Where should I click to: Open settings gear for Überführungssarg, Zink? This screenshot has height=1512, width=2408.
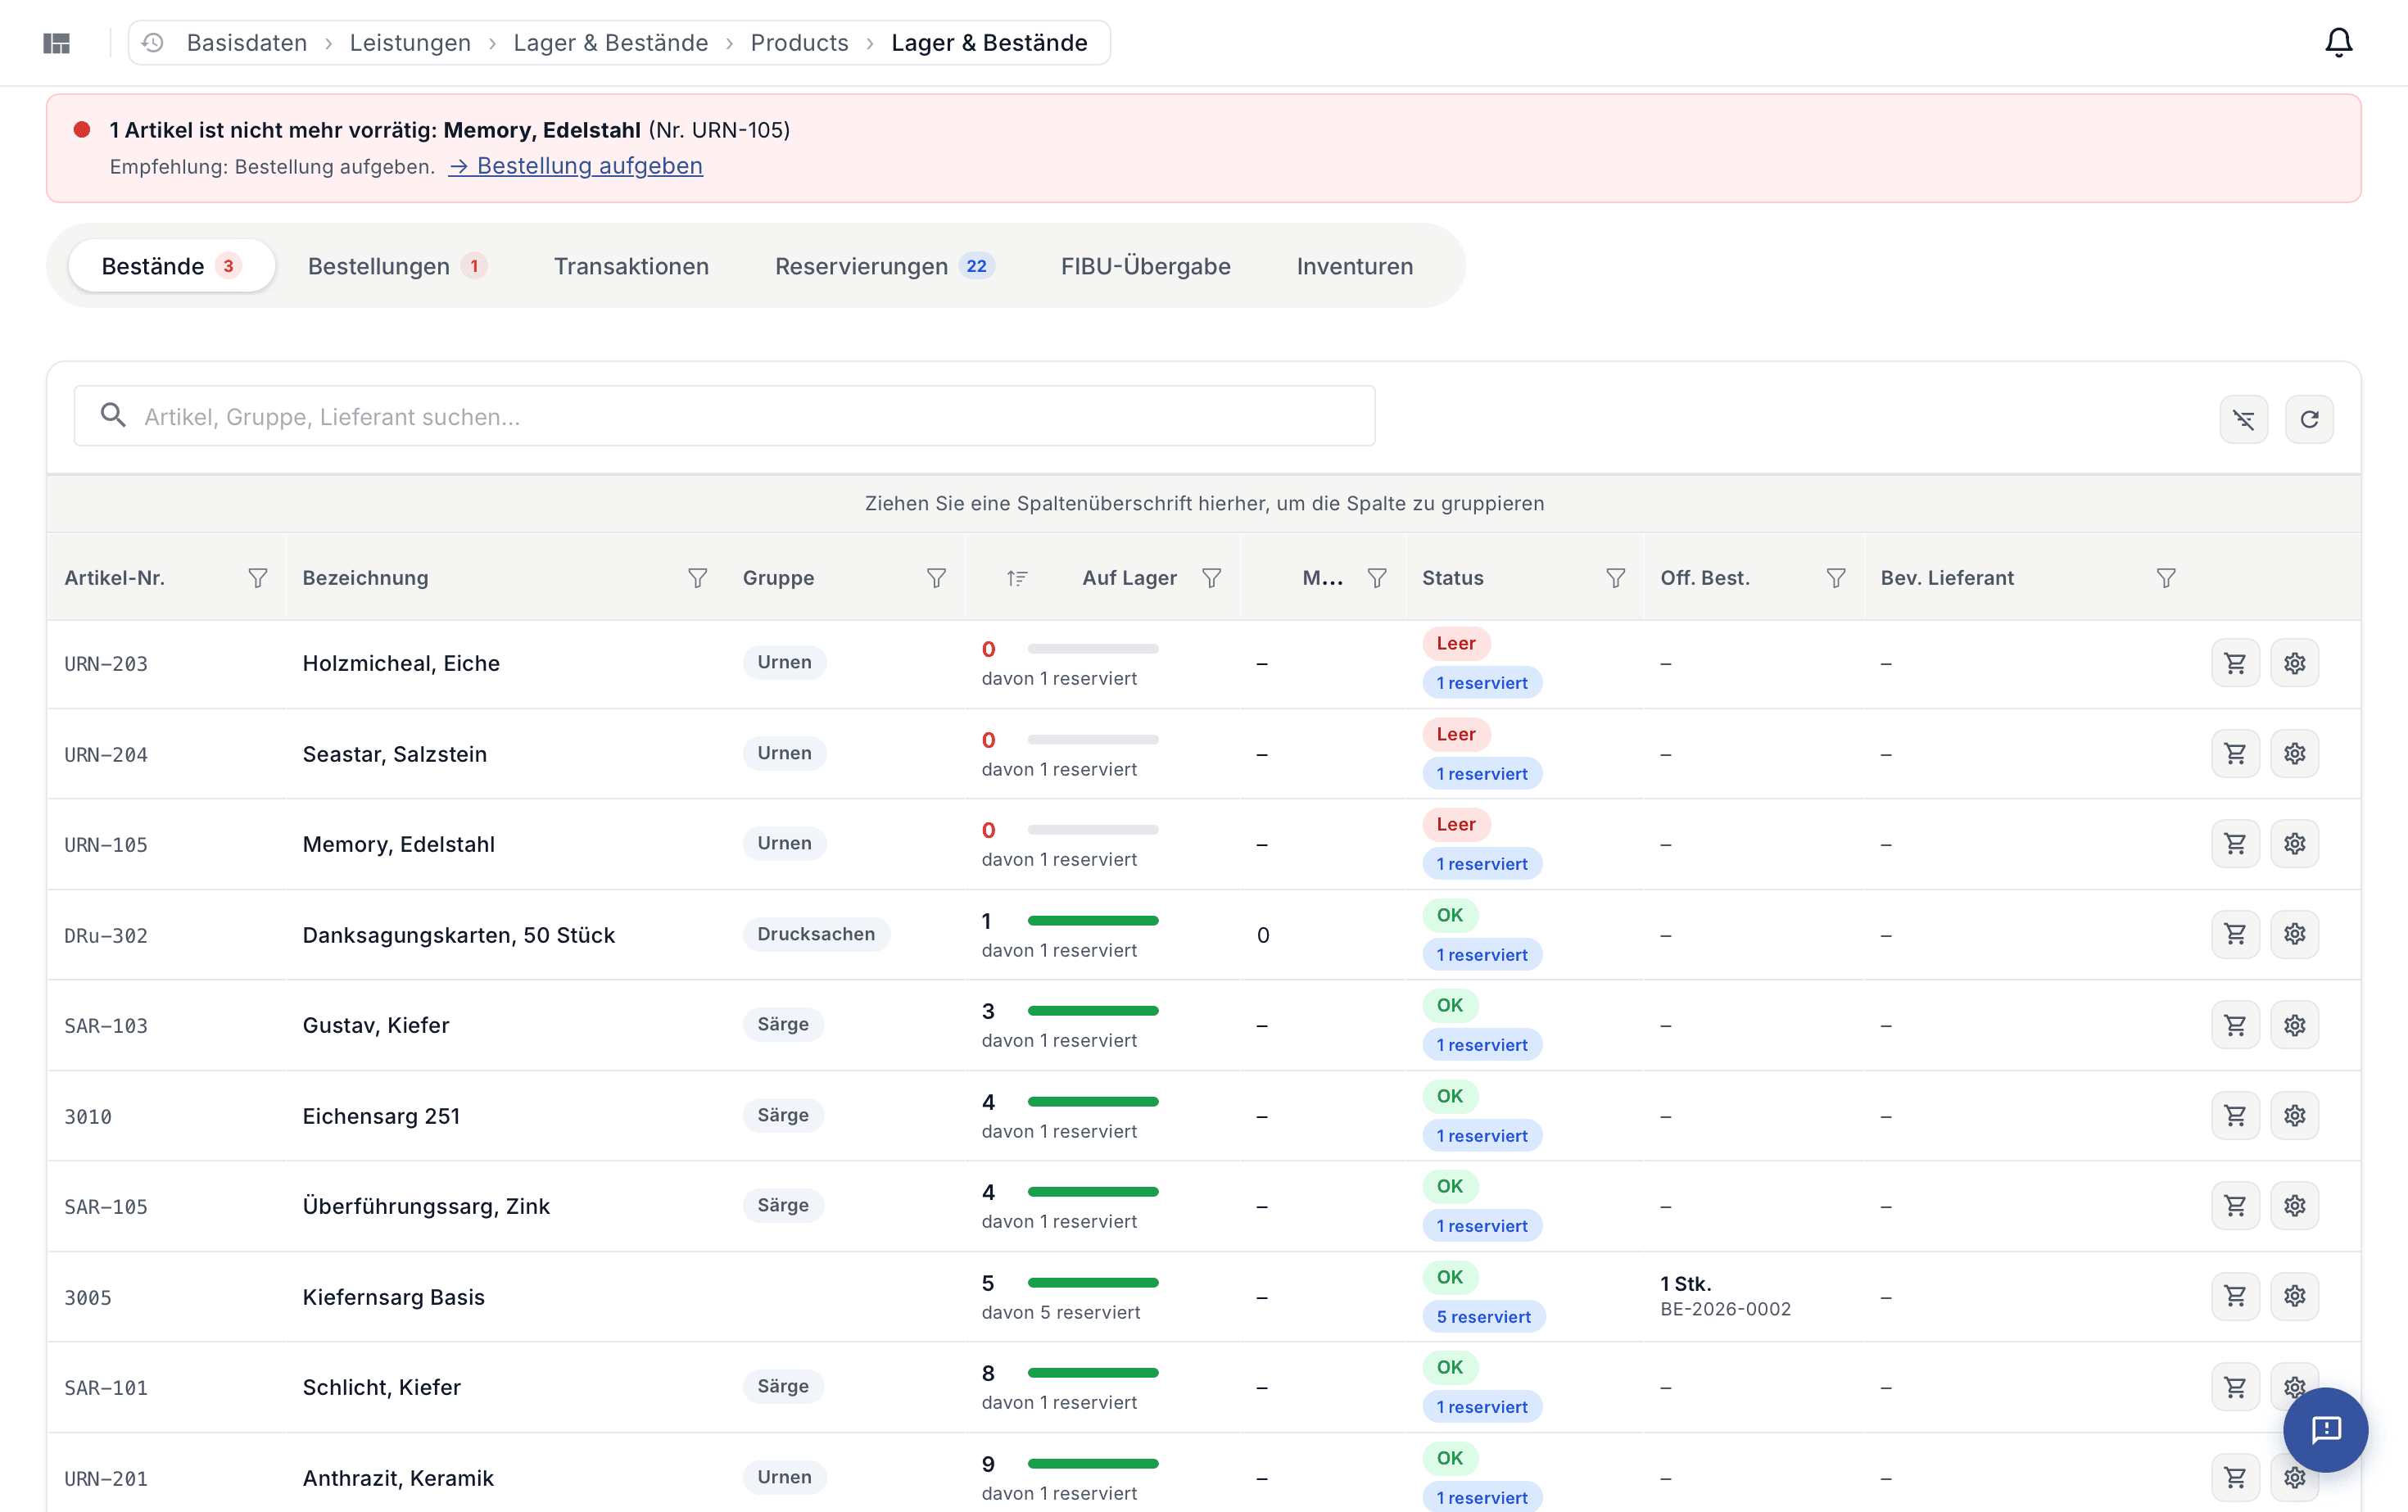[2294, 1206]
